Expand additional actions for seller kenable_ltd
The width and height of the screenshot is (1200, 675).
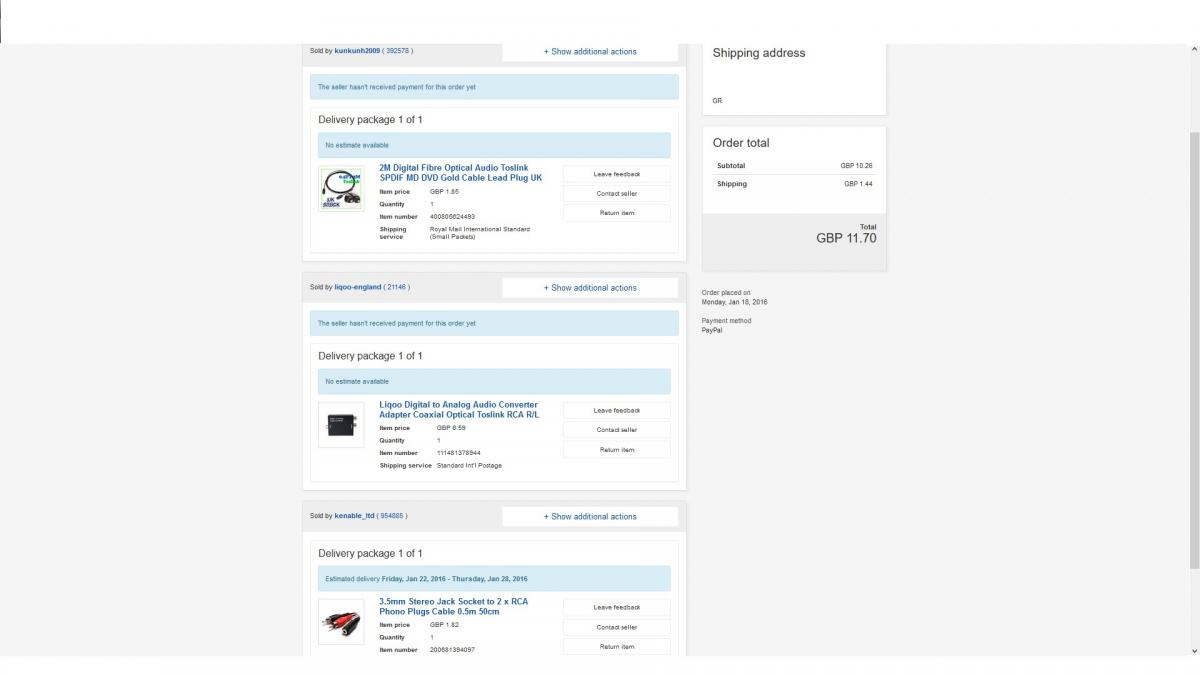click(x=590, y=517)
